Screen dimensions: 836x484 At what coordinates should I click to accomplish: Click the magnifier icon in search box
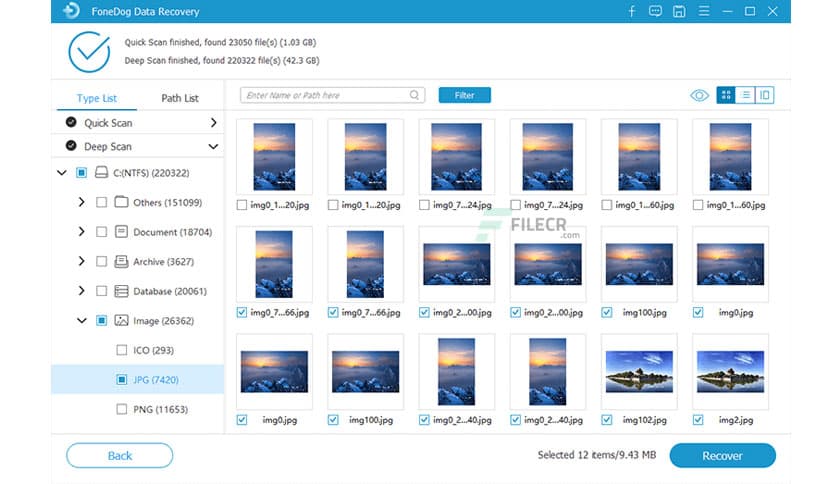(x=414, y=95)
